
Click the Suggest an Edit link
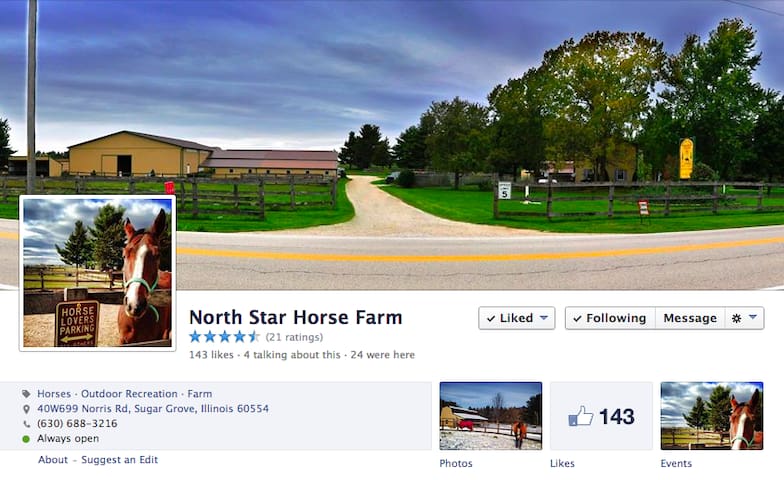tap(120, 460)
